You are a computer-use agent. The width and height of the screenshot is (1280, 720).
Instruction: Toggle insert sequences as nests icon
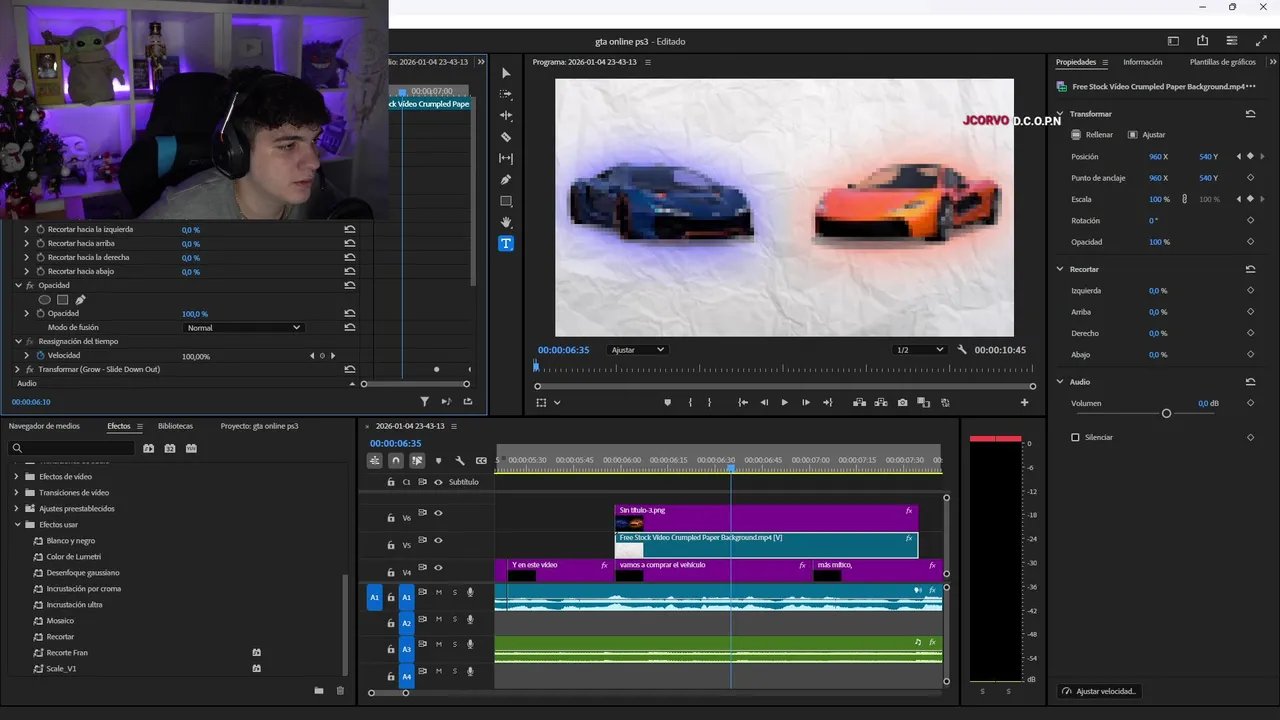375,461
